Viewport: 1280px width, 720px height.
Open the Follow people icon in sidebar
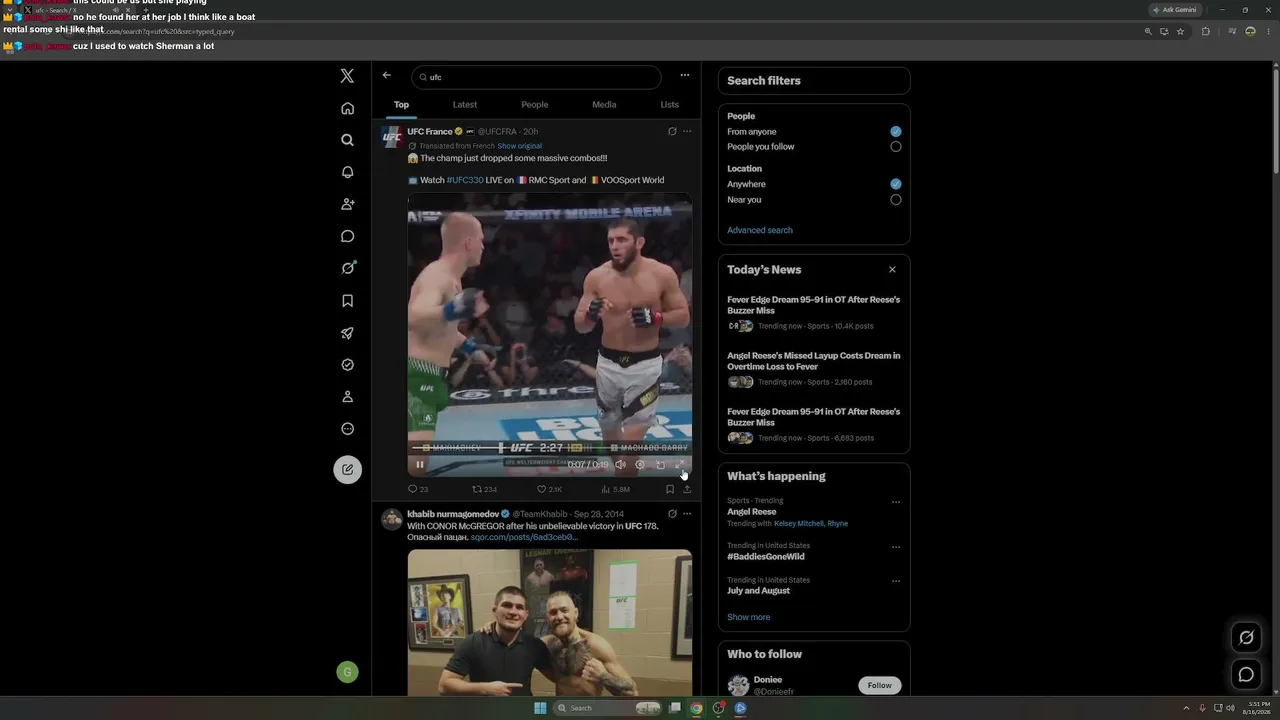click(347, 204)
